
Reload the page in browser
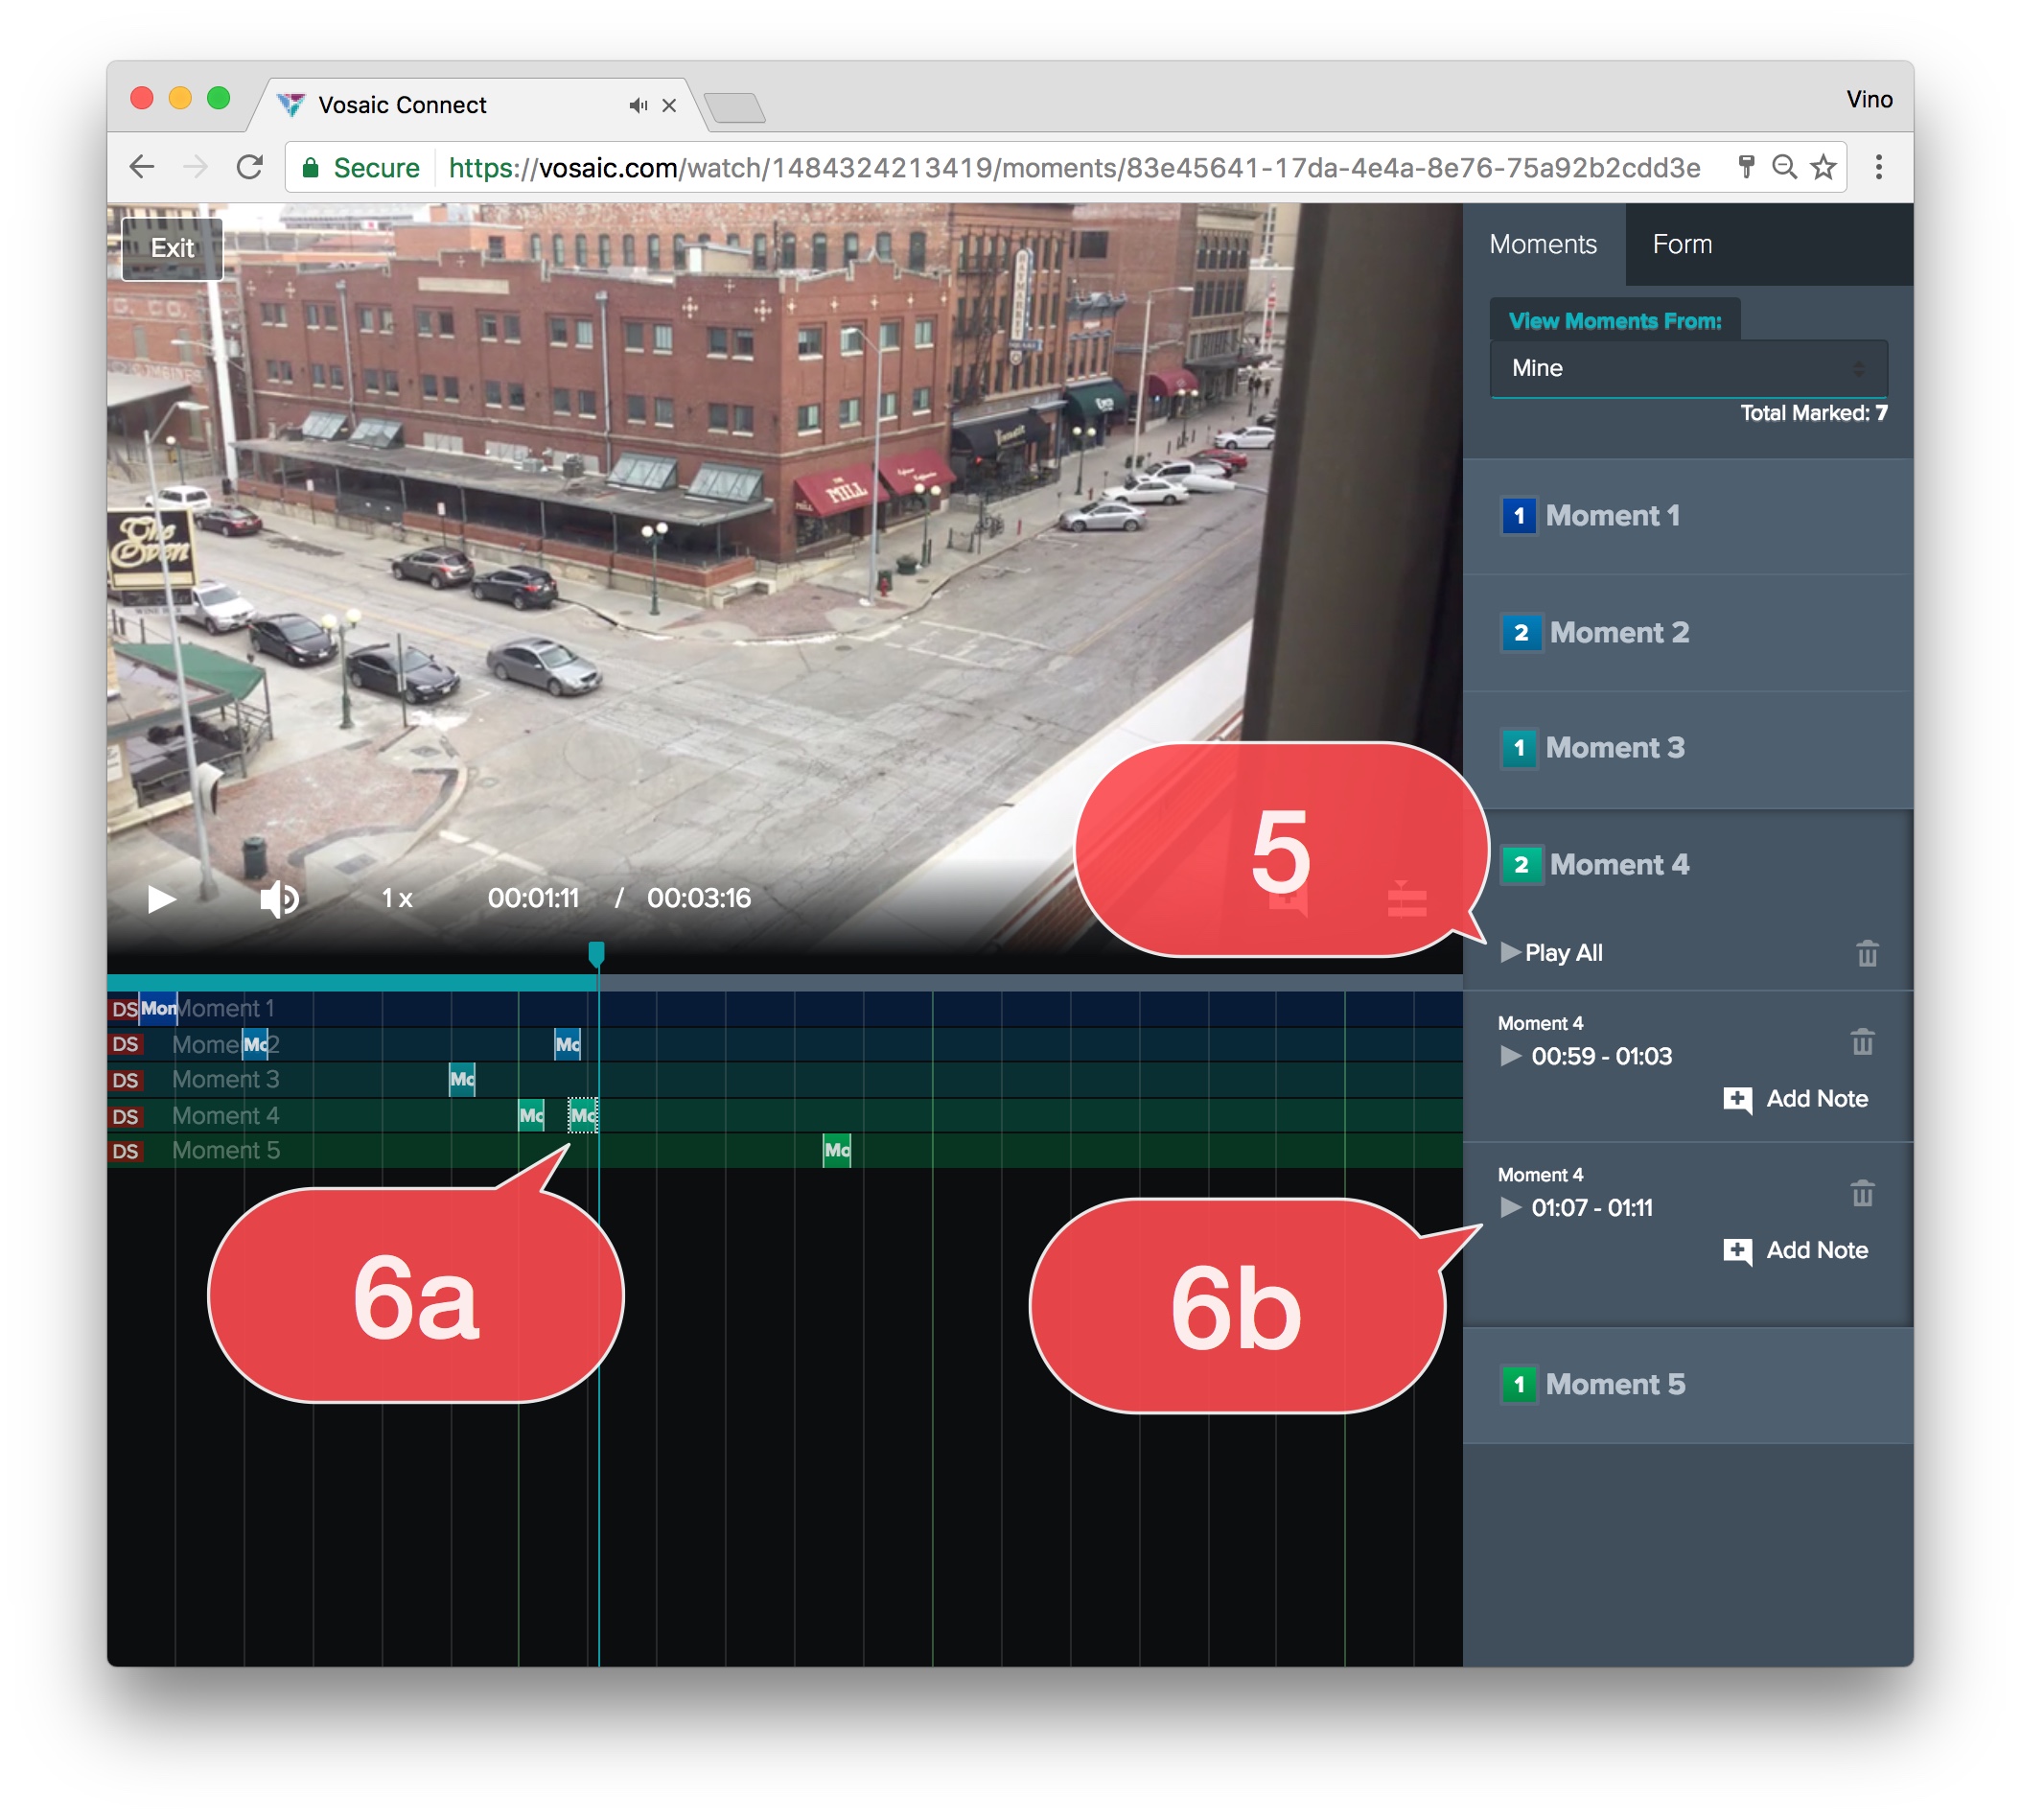click(249, 167)
